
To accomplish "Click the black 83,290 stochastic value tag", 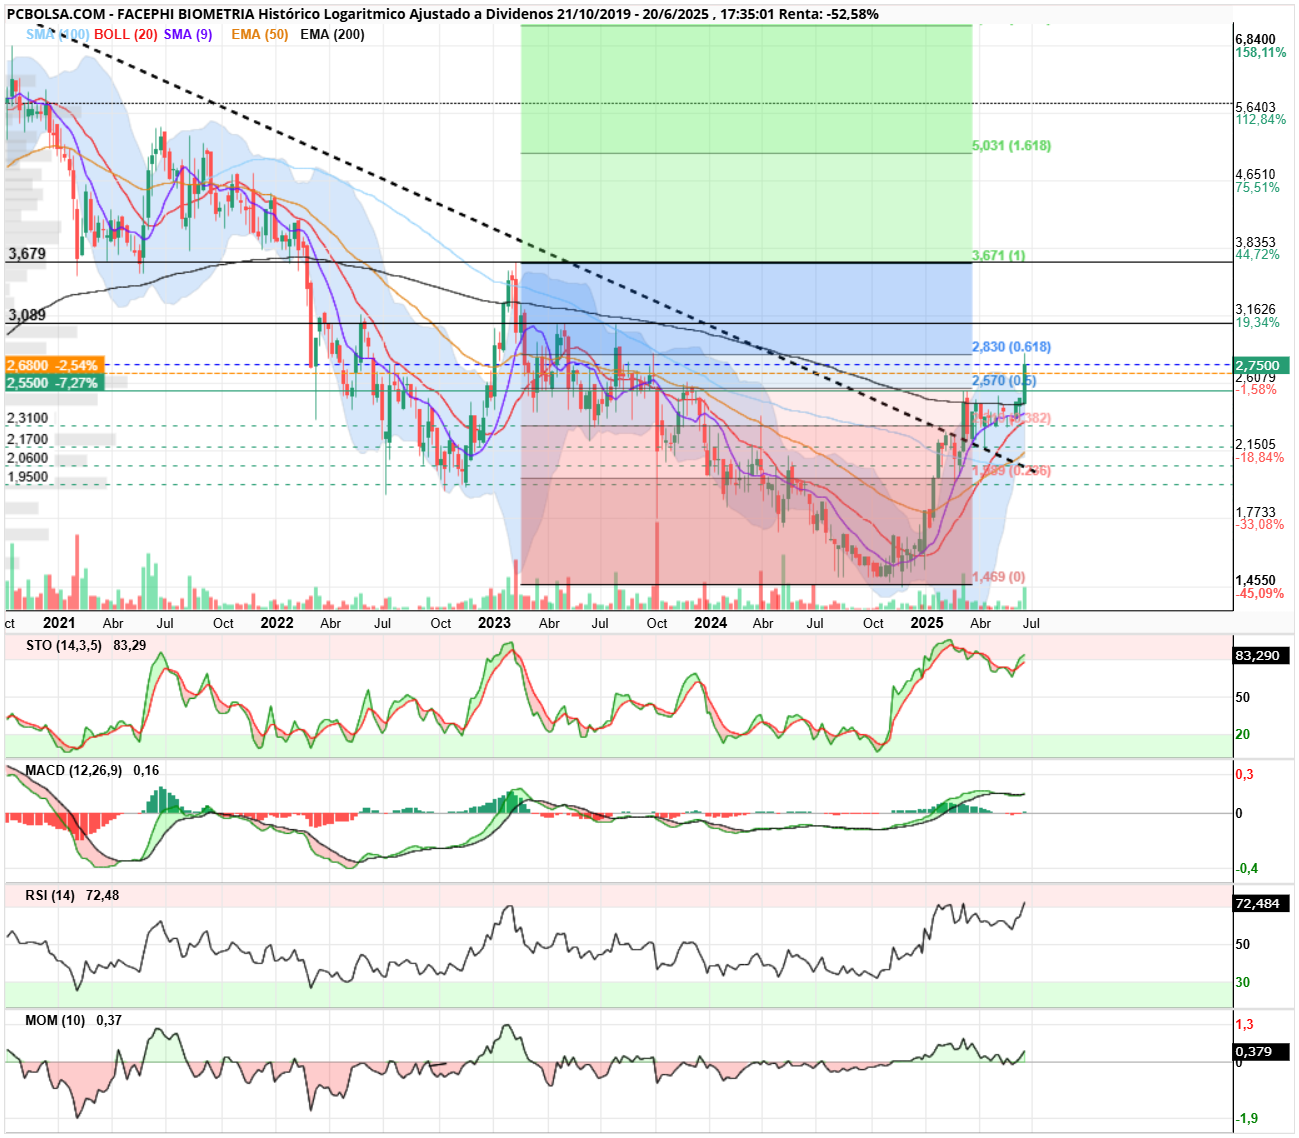I will [x=1262, y=656].
